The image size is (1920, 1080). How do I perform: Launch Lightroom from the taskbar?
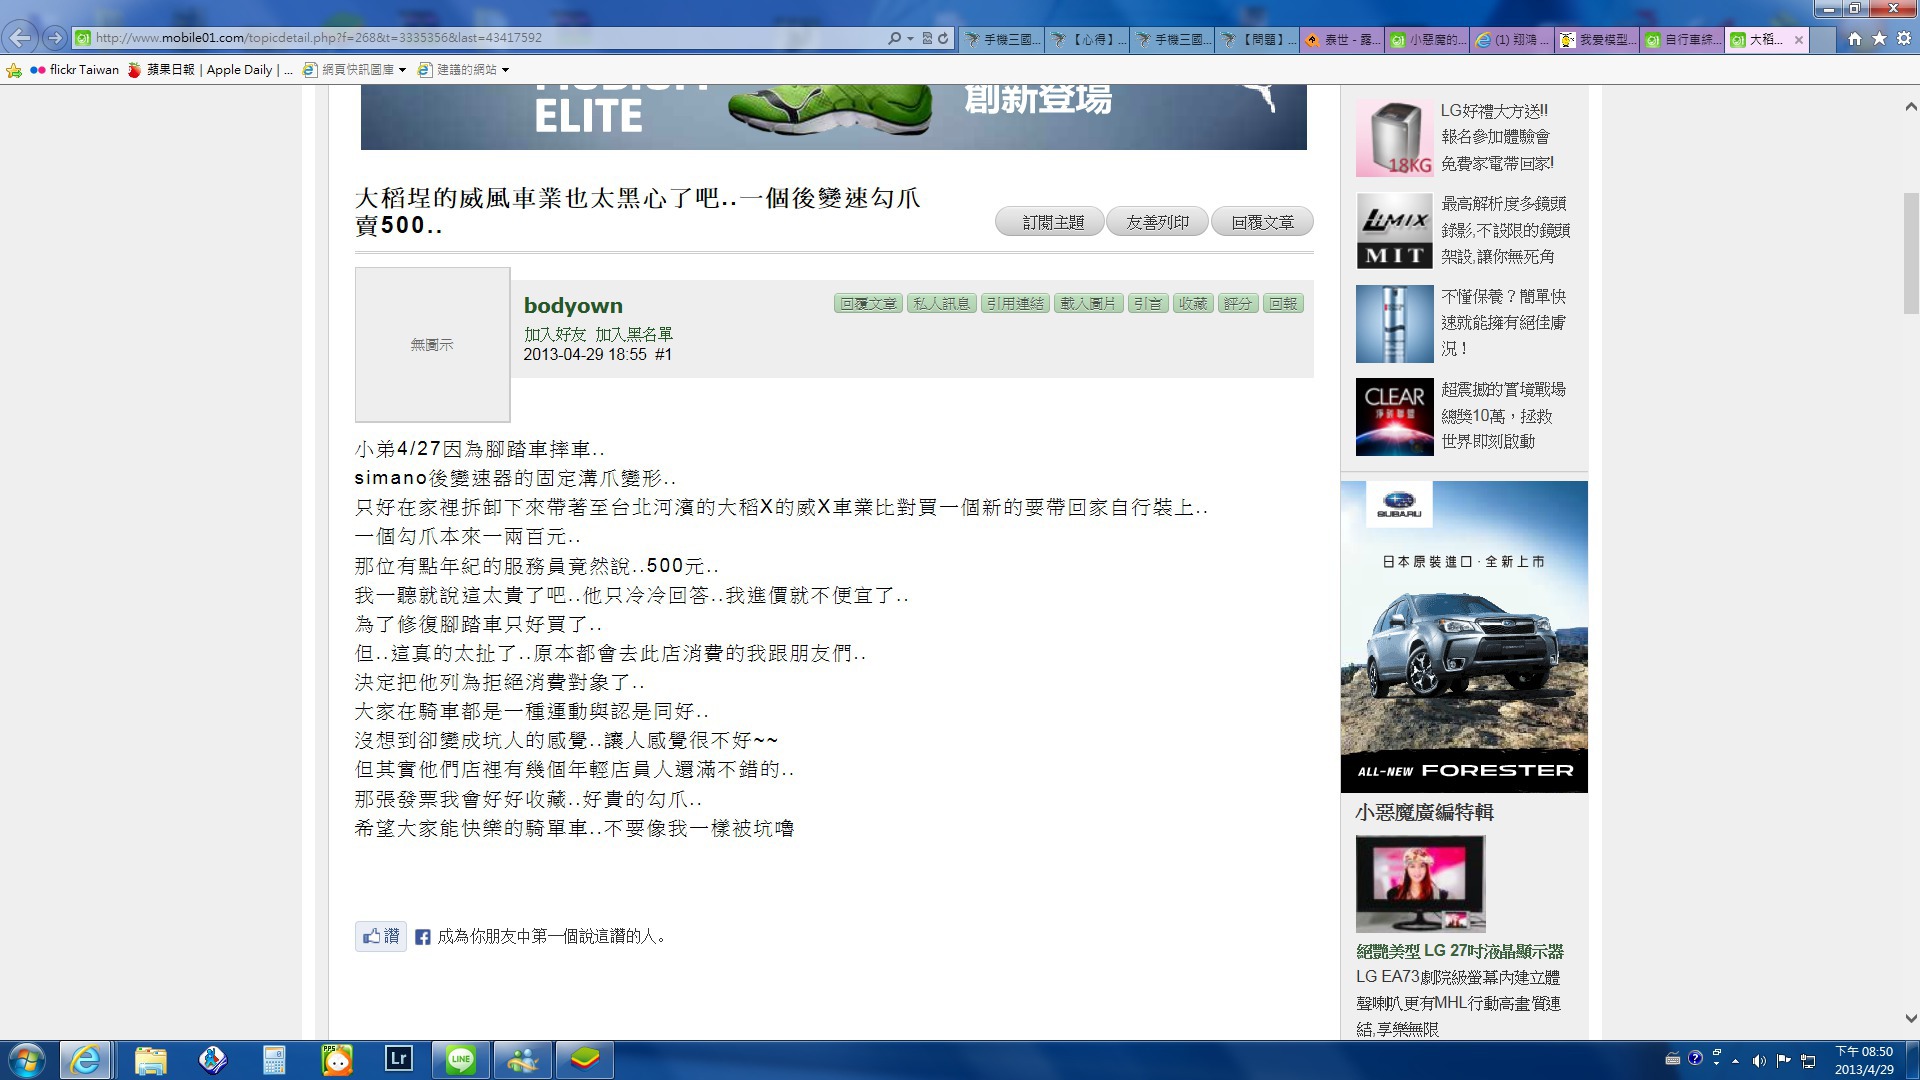point(398,1059)
